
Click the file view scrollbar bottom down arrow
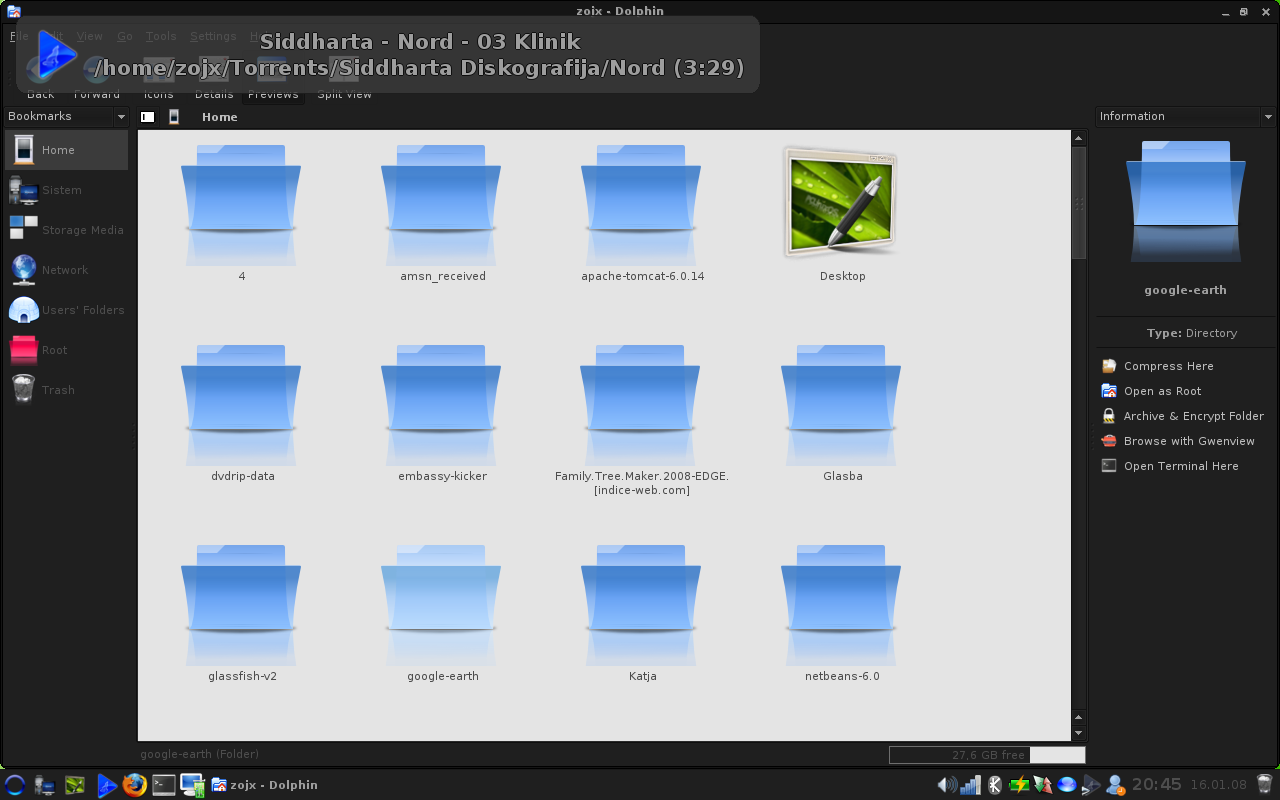(x=1079, y=733)
